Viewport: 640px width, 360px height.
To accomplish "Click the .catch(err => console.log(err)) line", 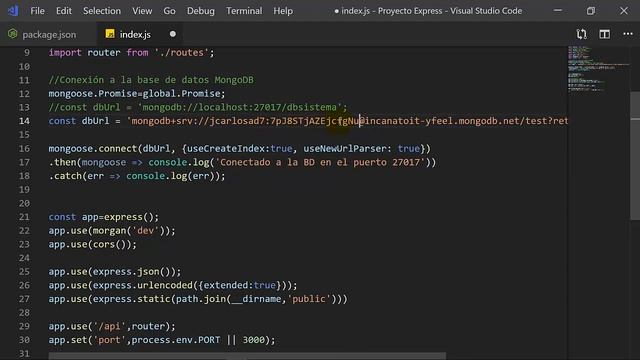I will tap(137, 176).
